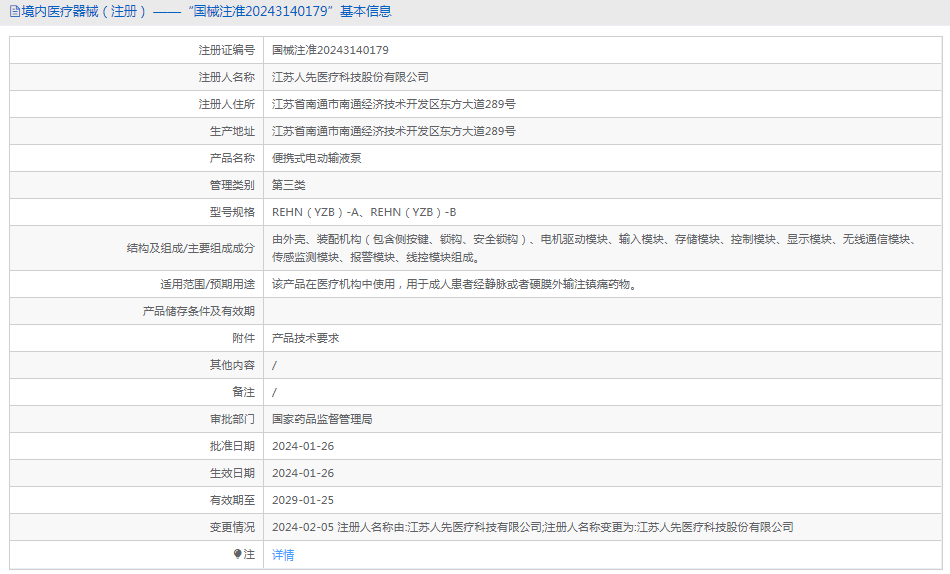Click change record text starting 2024-02-05
The height and width of the screenshot is (574, 950).
(533, 527)
